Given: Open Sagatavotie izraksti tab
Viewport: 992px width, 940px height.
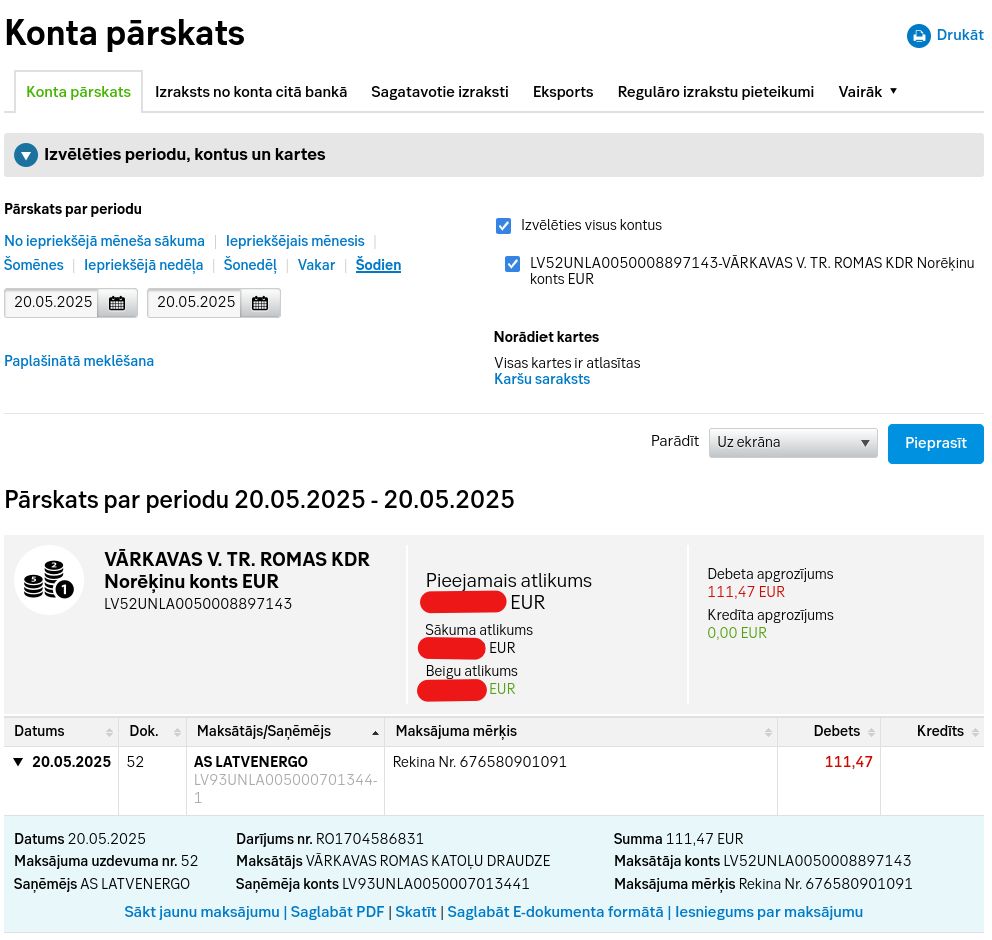Looking at the screenshot, I should click(440, 92).
